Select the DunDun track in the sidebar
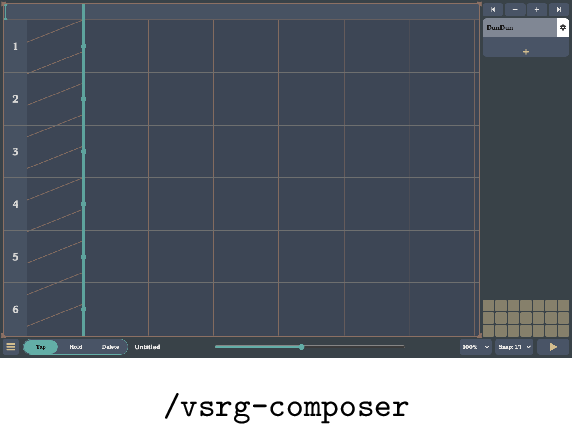 [520, 28]
